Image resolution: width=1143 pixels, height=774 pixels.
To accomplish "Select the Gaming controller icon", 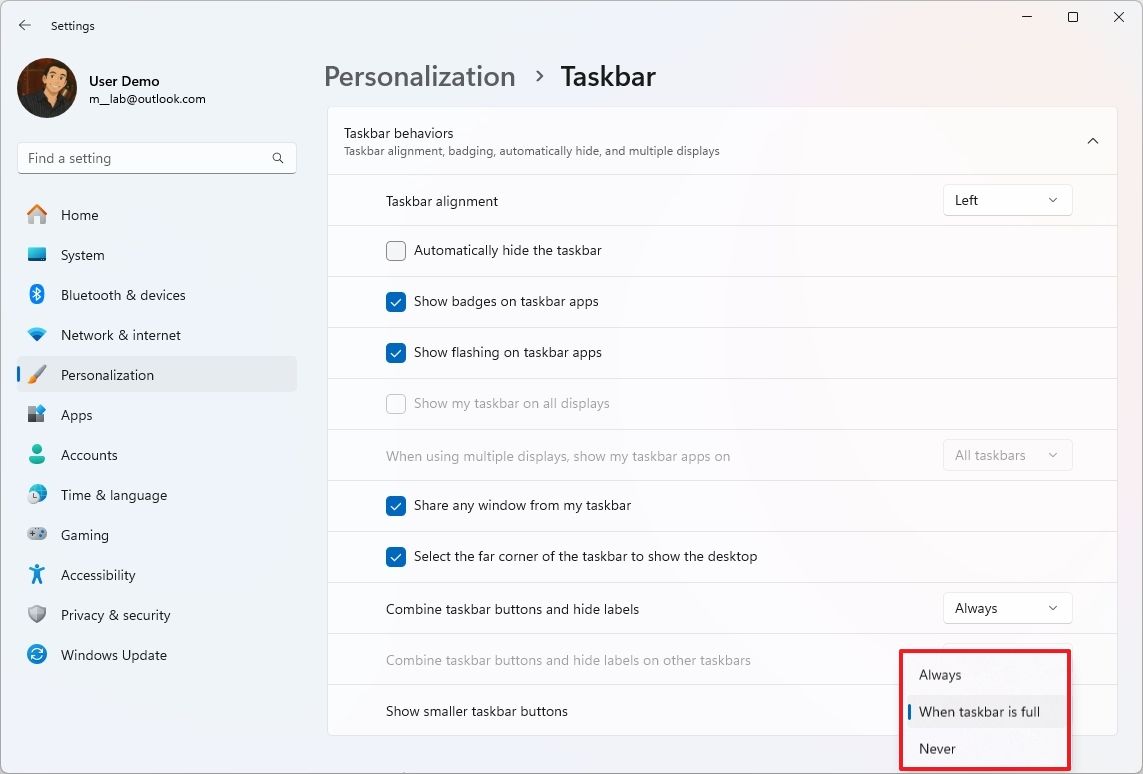I will pyautogui.click(x=37, y=535).
